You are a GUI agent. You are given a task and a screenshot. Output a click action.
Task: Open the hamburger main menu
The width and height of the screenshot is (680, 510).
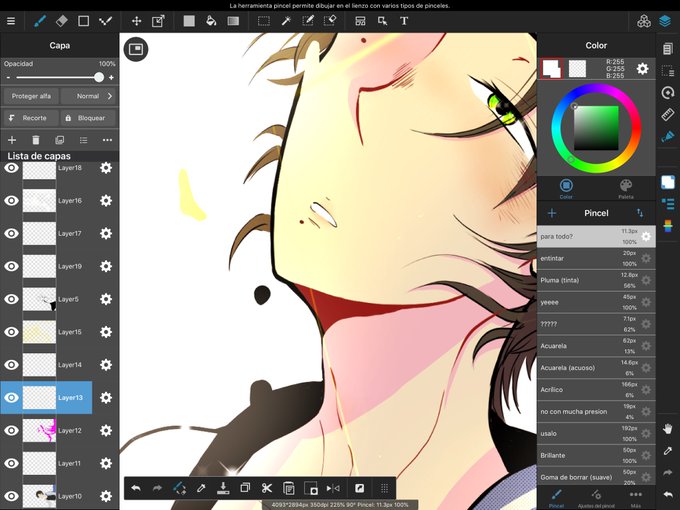click(x=11, y=21)
